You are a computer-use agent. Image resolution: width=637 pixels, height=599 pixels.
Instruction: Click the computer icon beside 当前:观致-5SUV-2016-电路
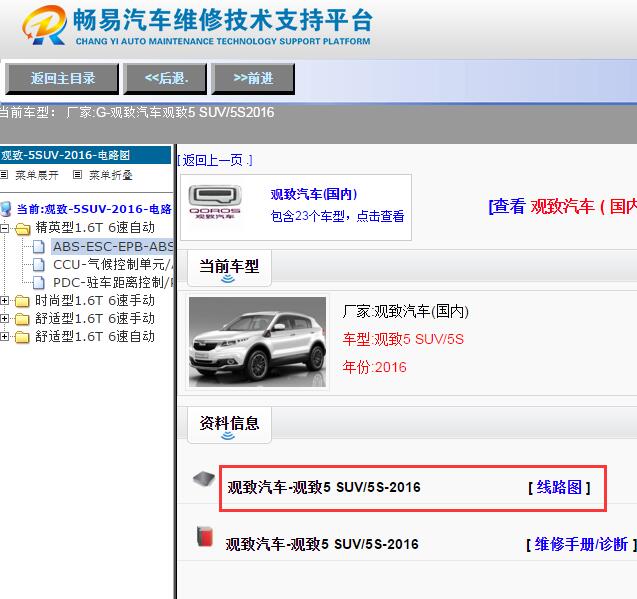tap(6, 209)
